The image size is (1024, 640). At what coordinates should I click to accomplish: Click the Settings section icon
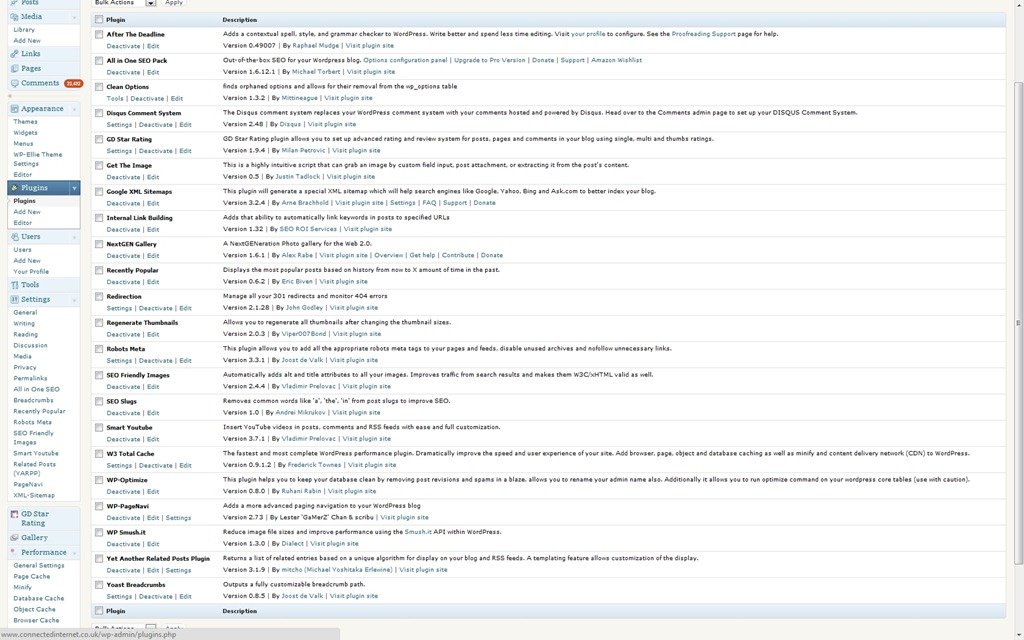tap(14, 300)
